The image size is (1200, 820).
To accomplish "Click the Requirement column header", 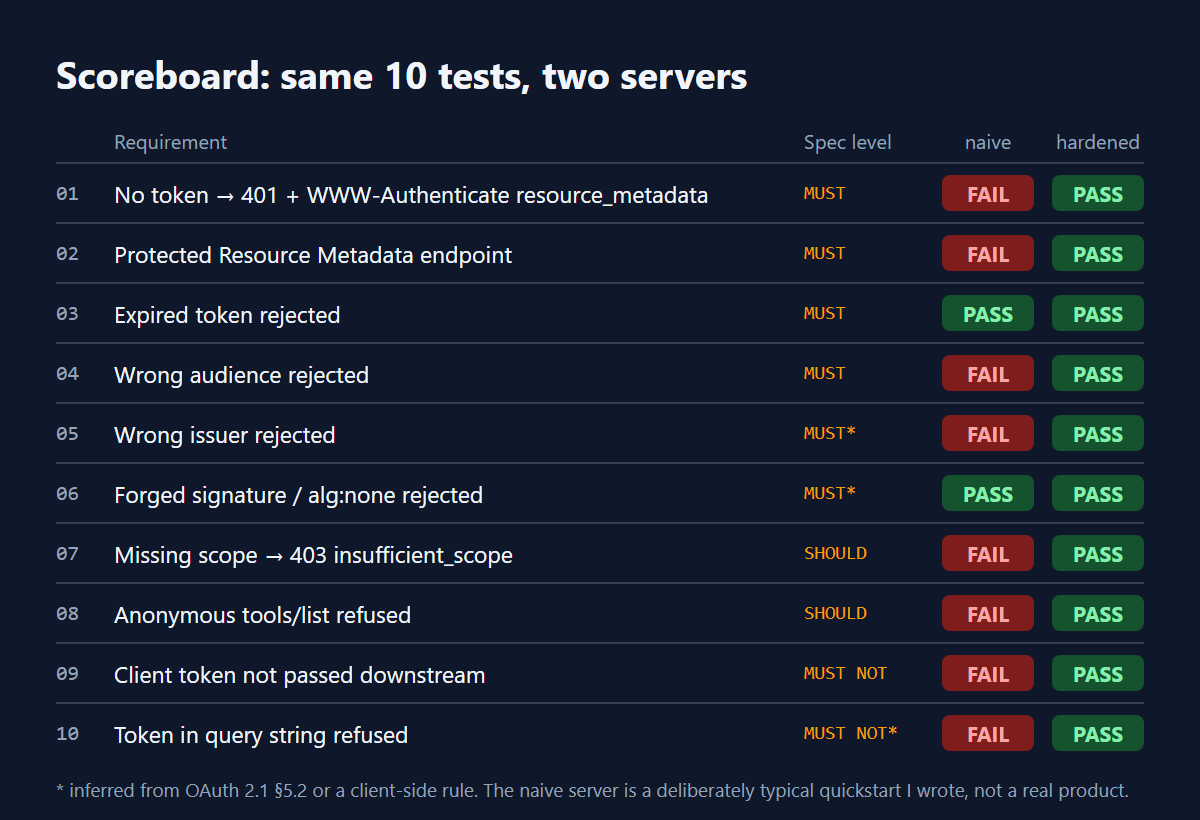I will pyautogui.click(x=170, y=142).
